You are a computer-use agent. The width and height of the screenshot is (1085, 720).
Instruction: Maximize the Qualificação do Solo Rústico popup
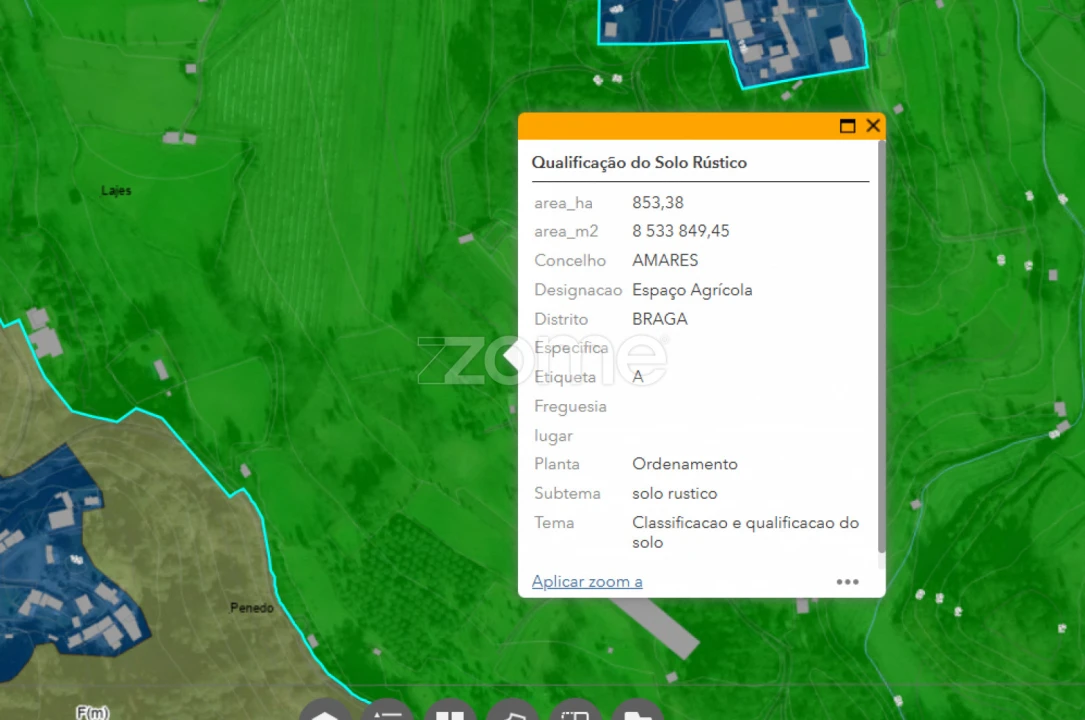click(x=846, y=126)
